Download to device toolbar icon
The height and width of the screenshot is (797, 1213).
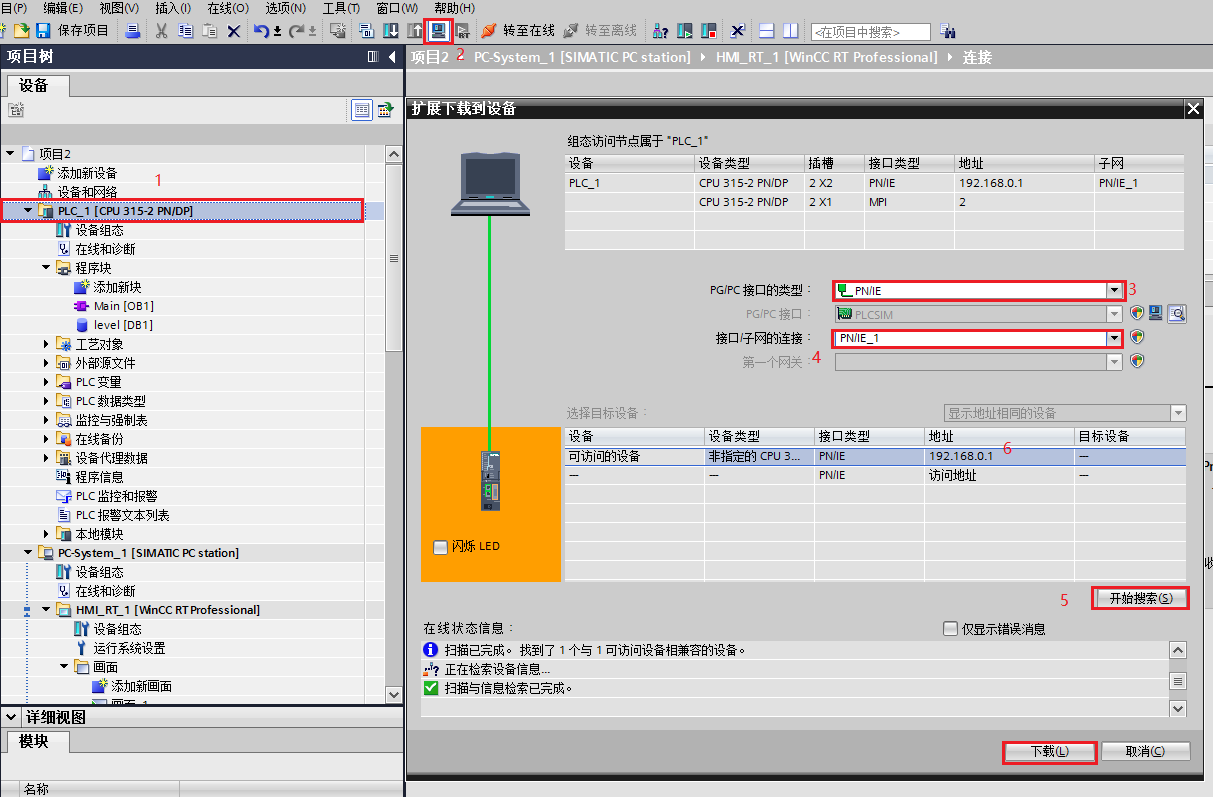pos(390,31)
